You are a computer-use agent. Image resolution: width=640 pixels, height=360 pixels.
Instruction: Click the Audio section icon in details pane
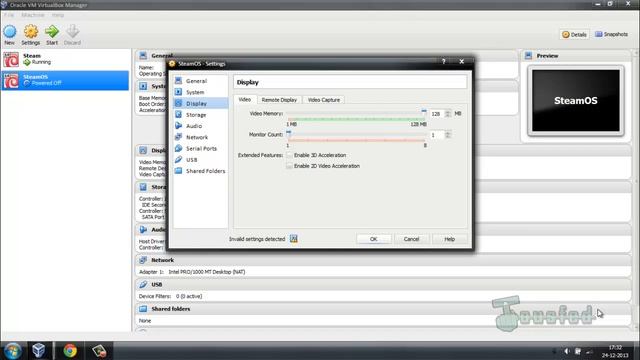point(143,230)
